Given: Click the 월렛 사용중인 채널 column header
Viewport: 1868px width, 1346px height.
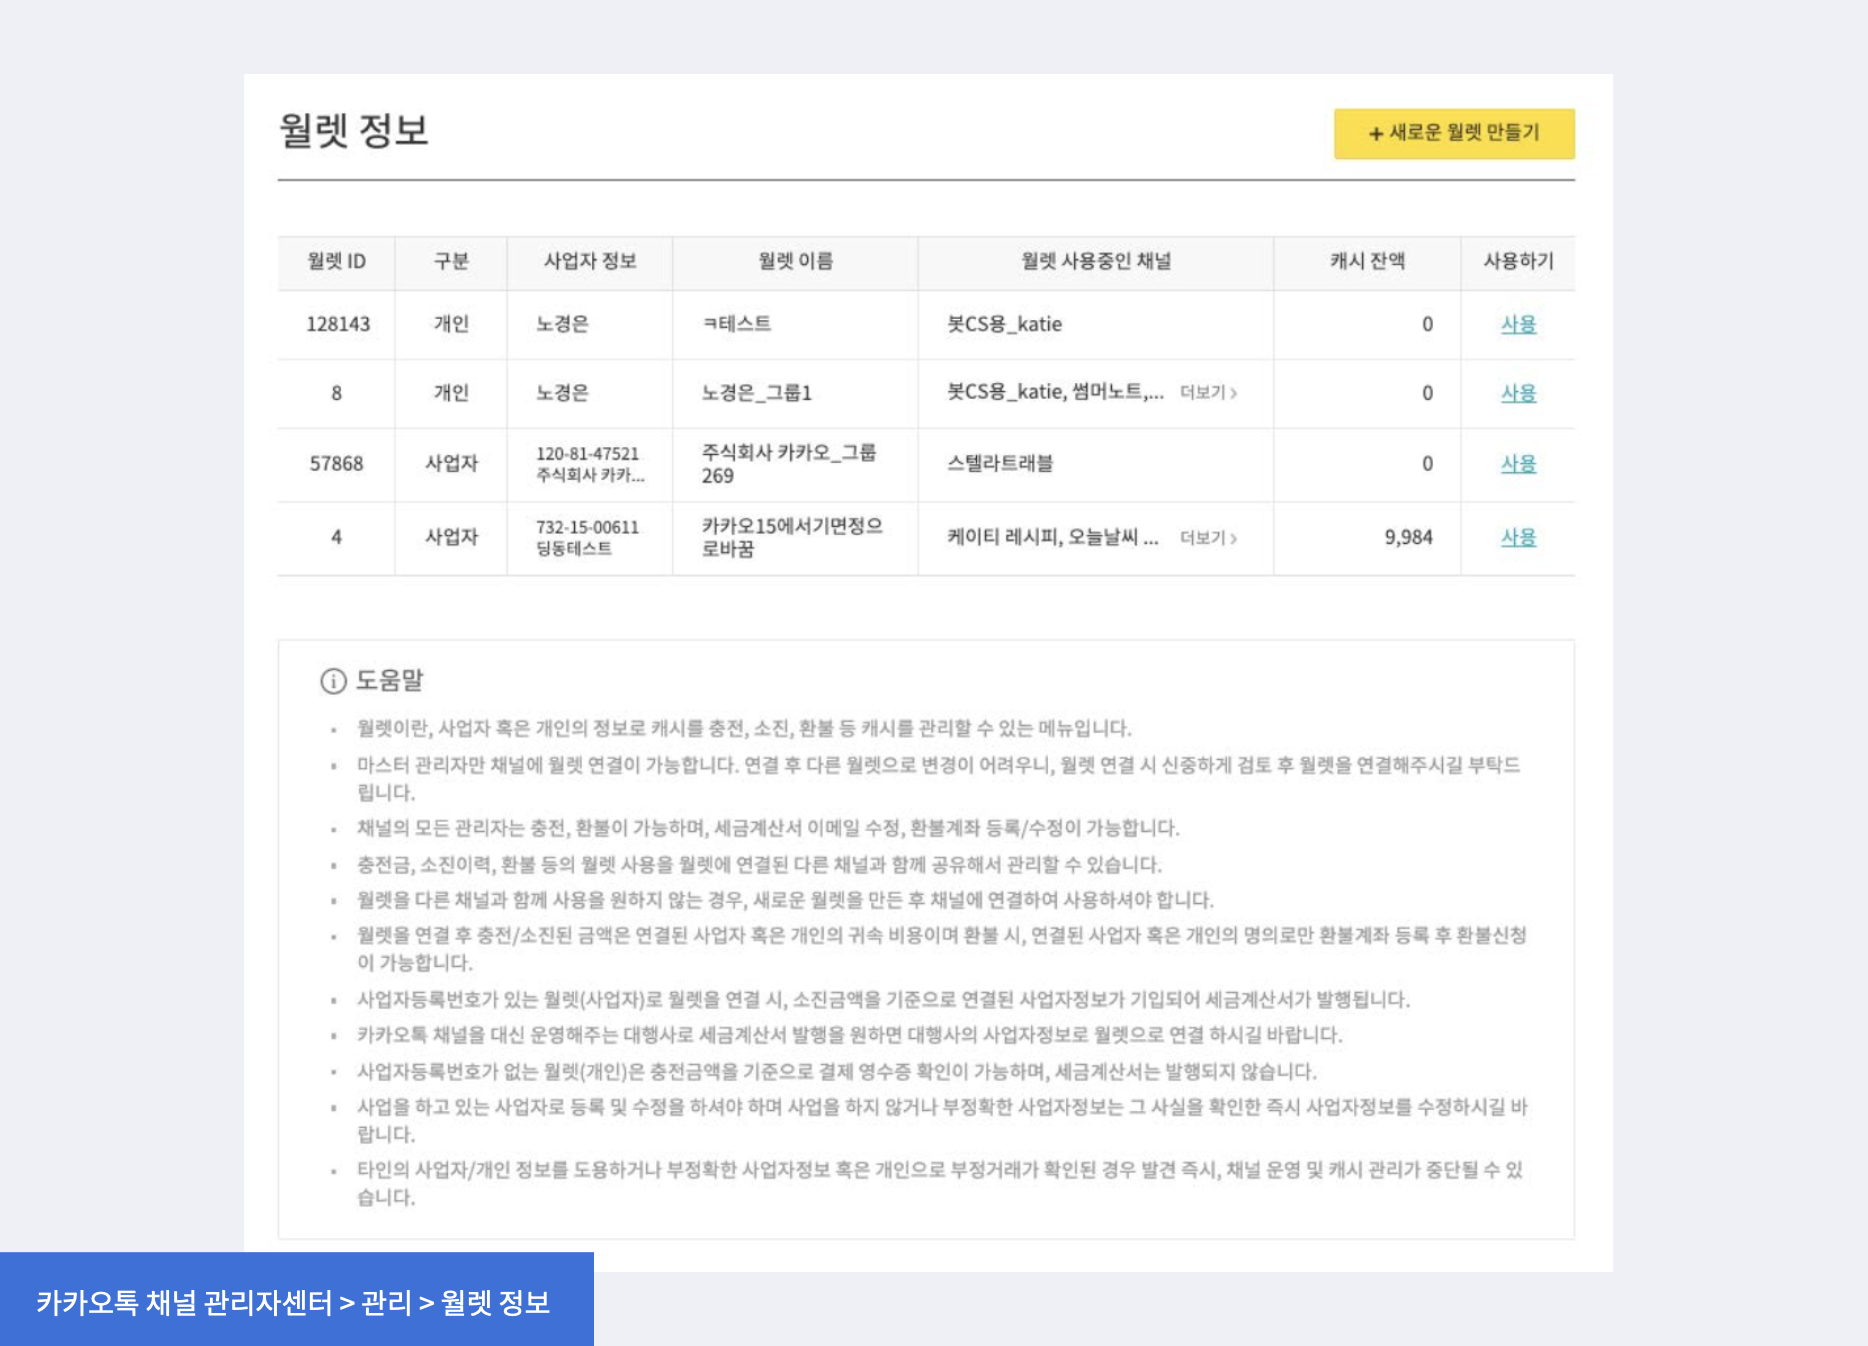Looking at the screenshot, I should point(1095,262).
